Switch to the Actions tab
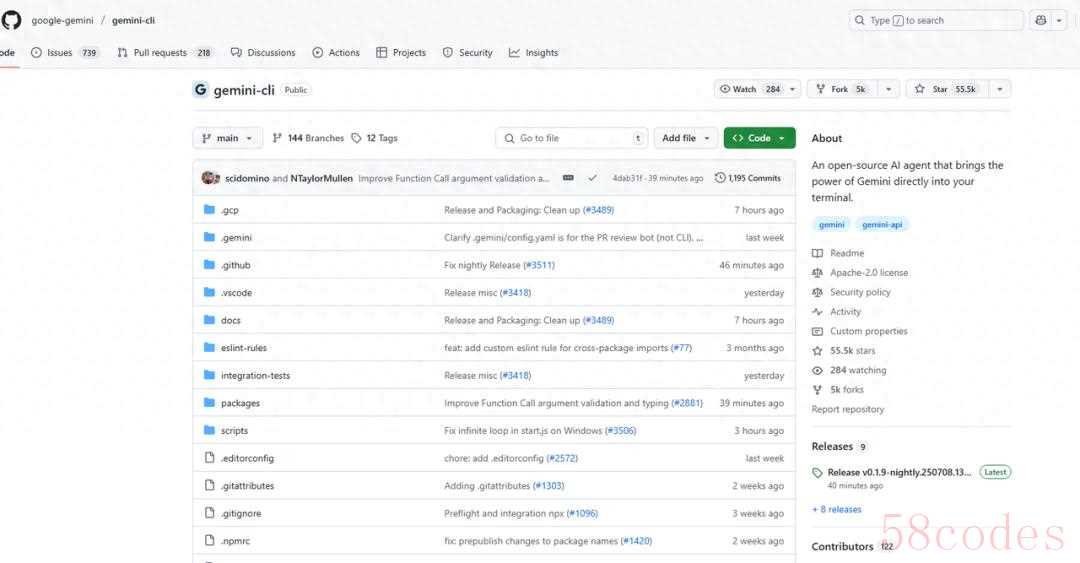Screen dimensions: 1080x563 pyautogui.click(x=336, y=52)
